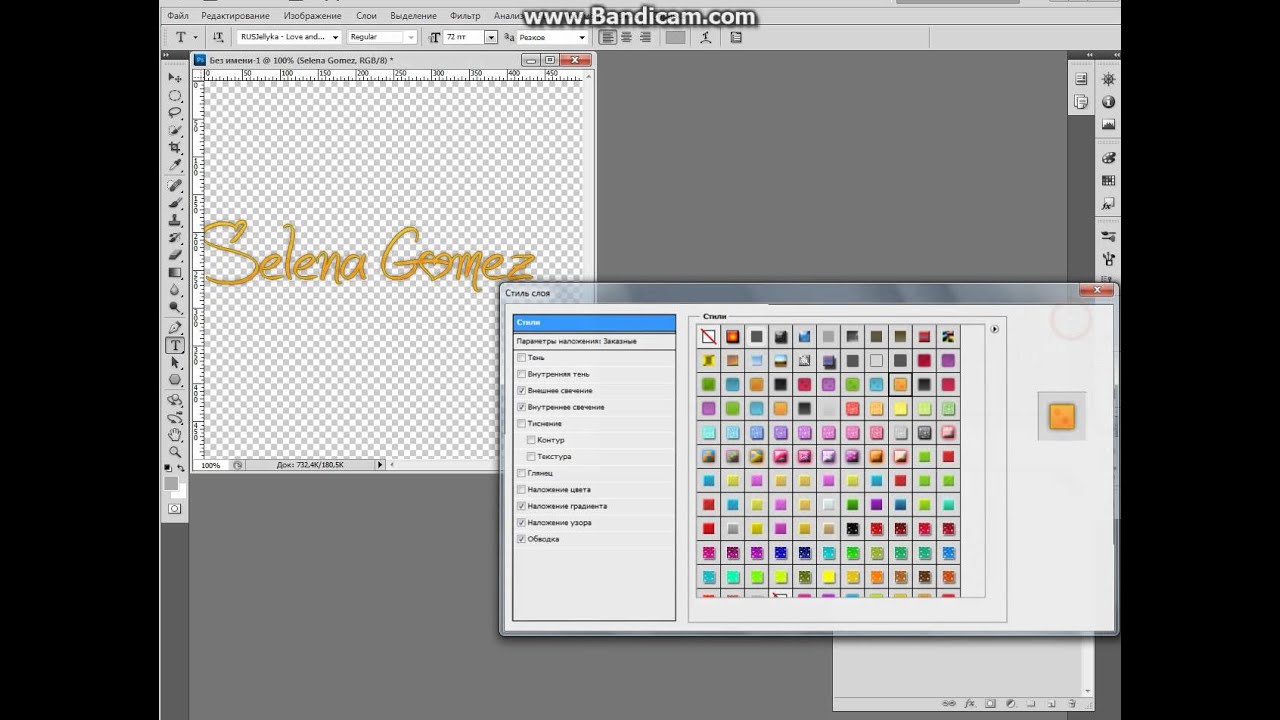The width and height of the screenshot is (1280, 720).
Task: Select the Eraser tool
Action: tap(175, 255)
